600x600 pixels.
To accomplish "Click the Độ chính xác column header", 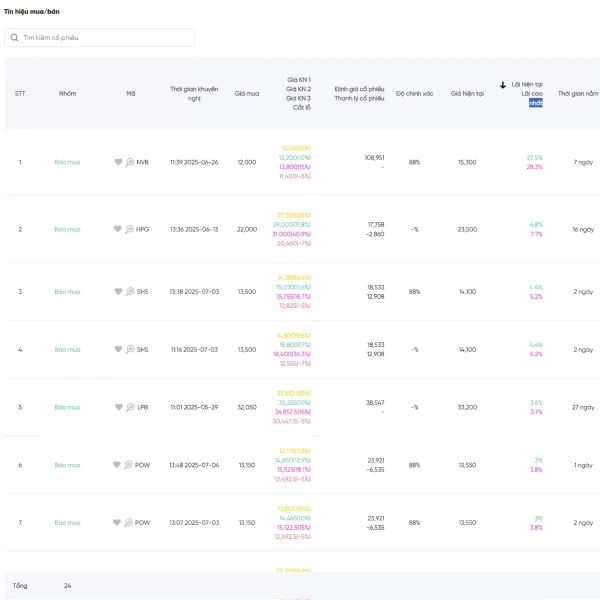I will 414,93.
